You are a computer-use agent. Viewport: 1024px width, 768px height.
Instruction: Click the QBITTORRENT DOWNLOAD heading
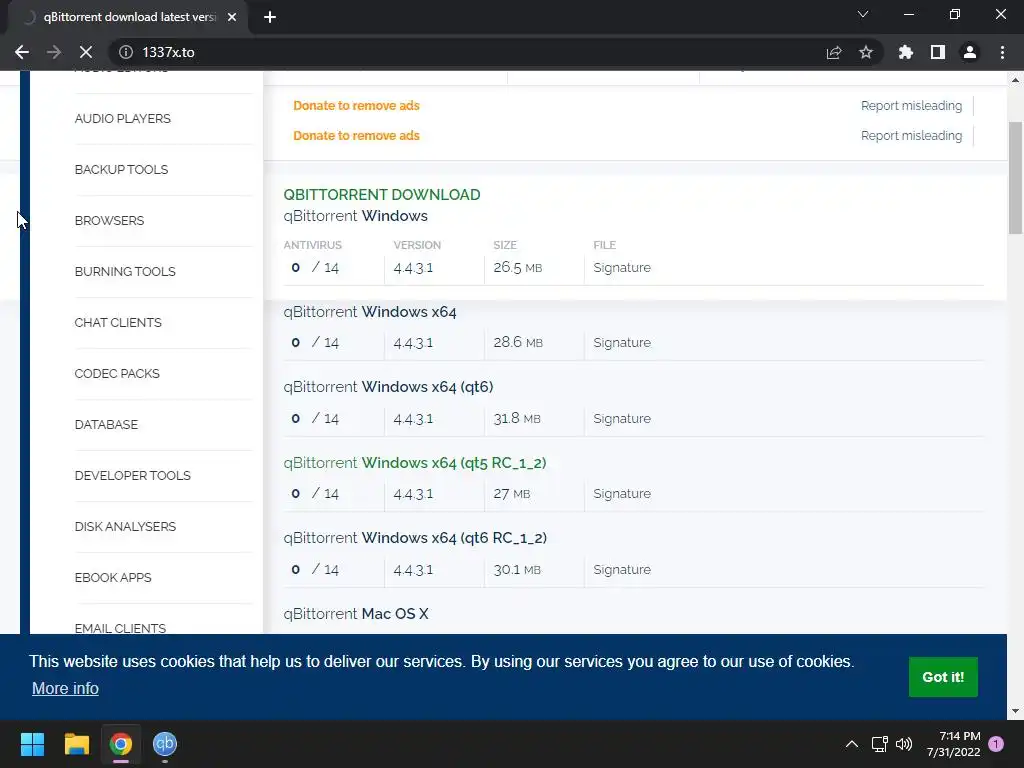click(x=381, y=195)
